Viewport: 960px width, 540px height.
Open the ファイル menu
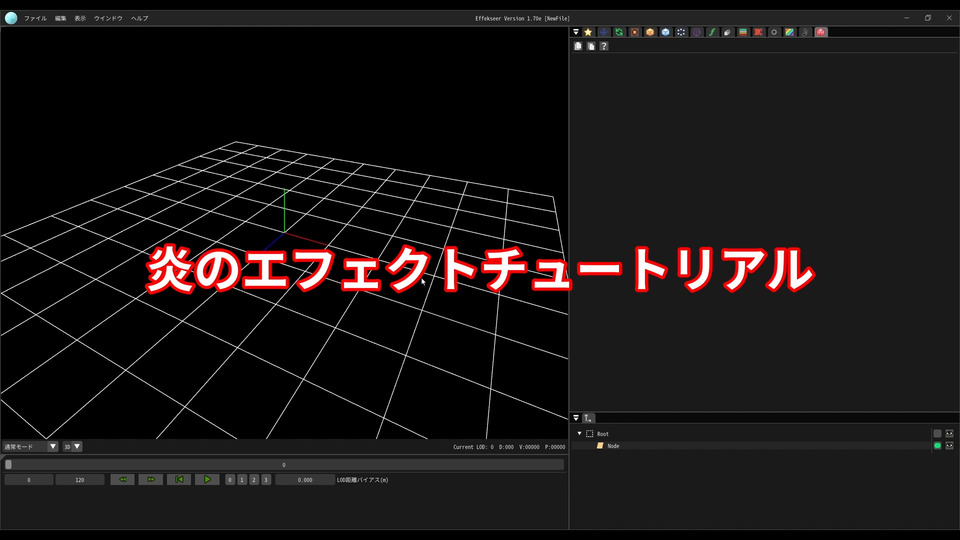click(35, 18)
